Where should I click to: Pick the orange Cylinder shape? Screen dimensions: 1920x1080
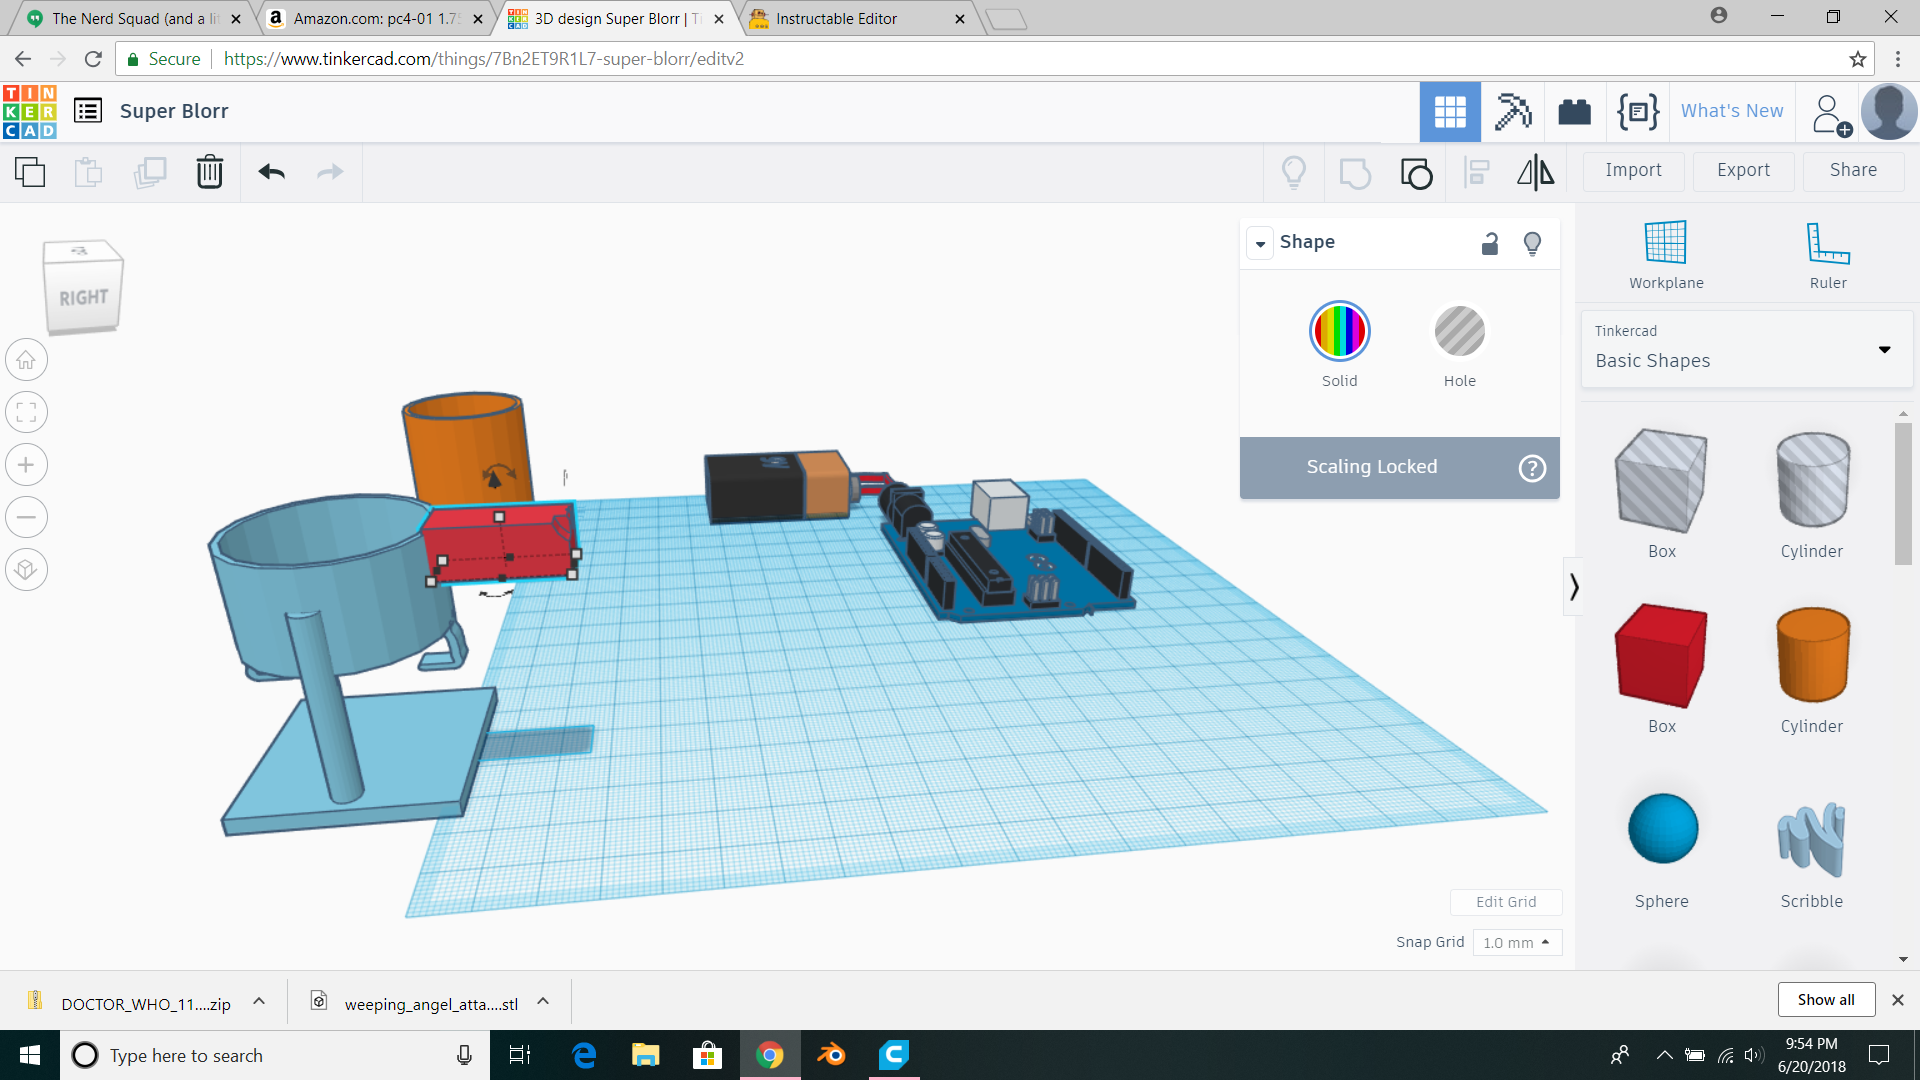point(1812,656)
